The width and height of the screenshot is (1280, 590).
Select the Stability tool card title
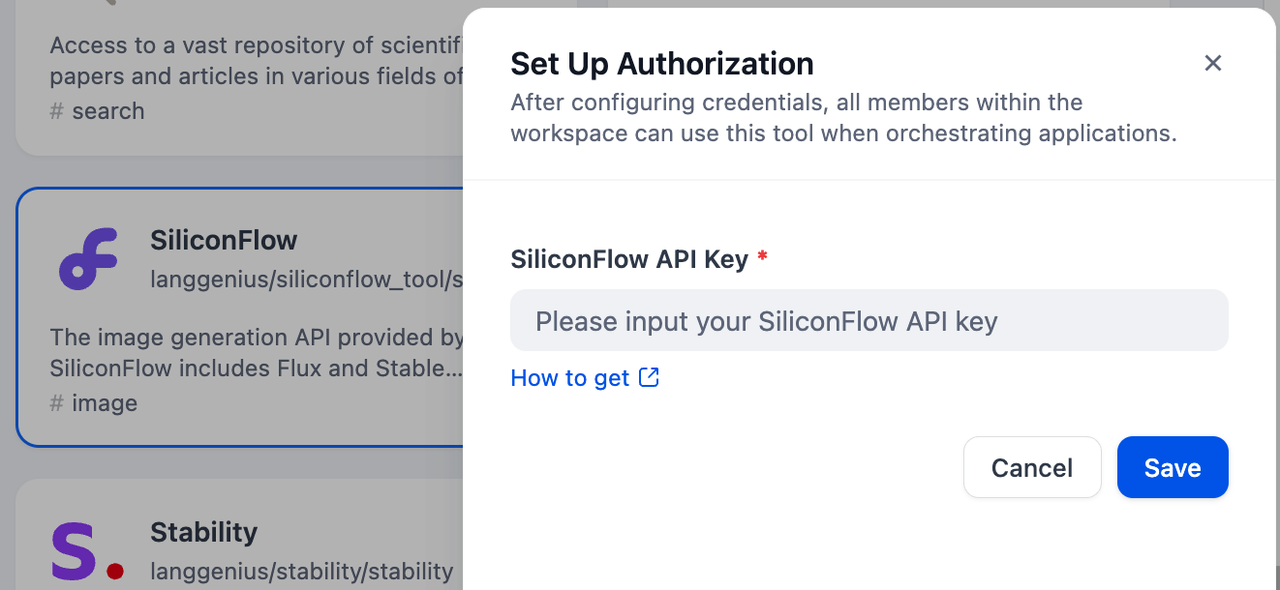tap(204, 532)
